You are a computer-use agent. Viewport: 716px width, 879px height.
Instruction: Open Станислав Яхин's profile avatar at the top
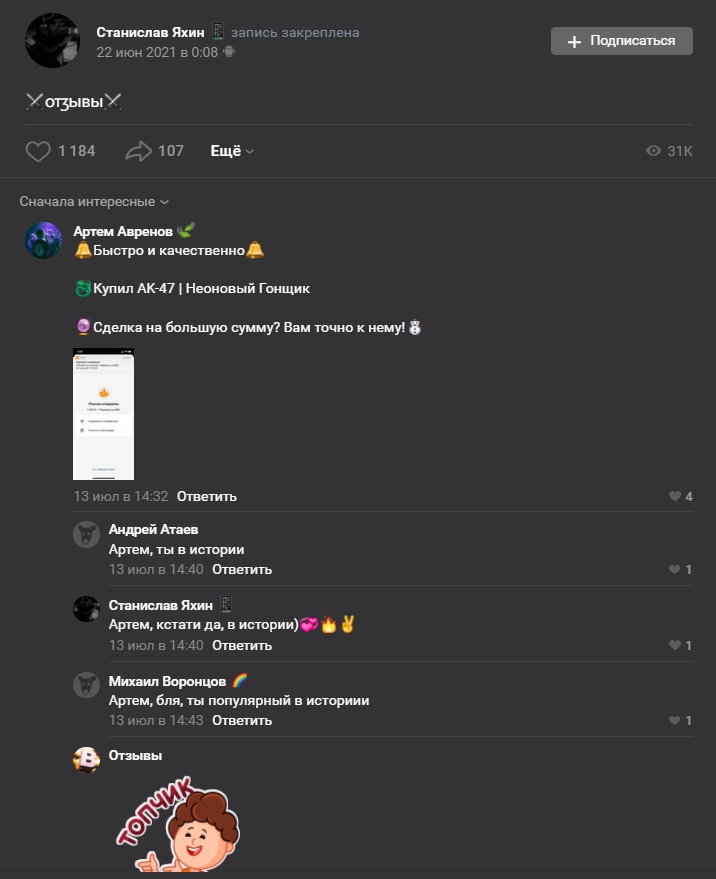(x=52, y=41)
